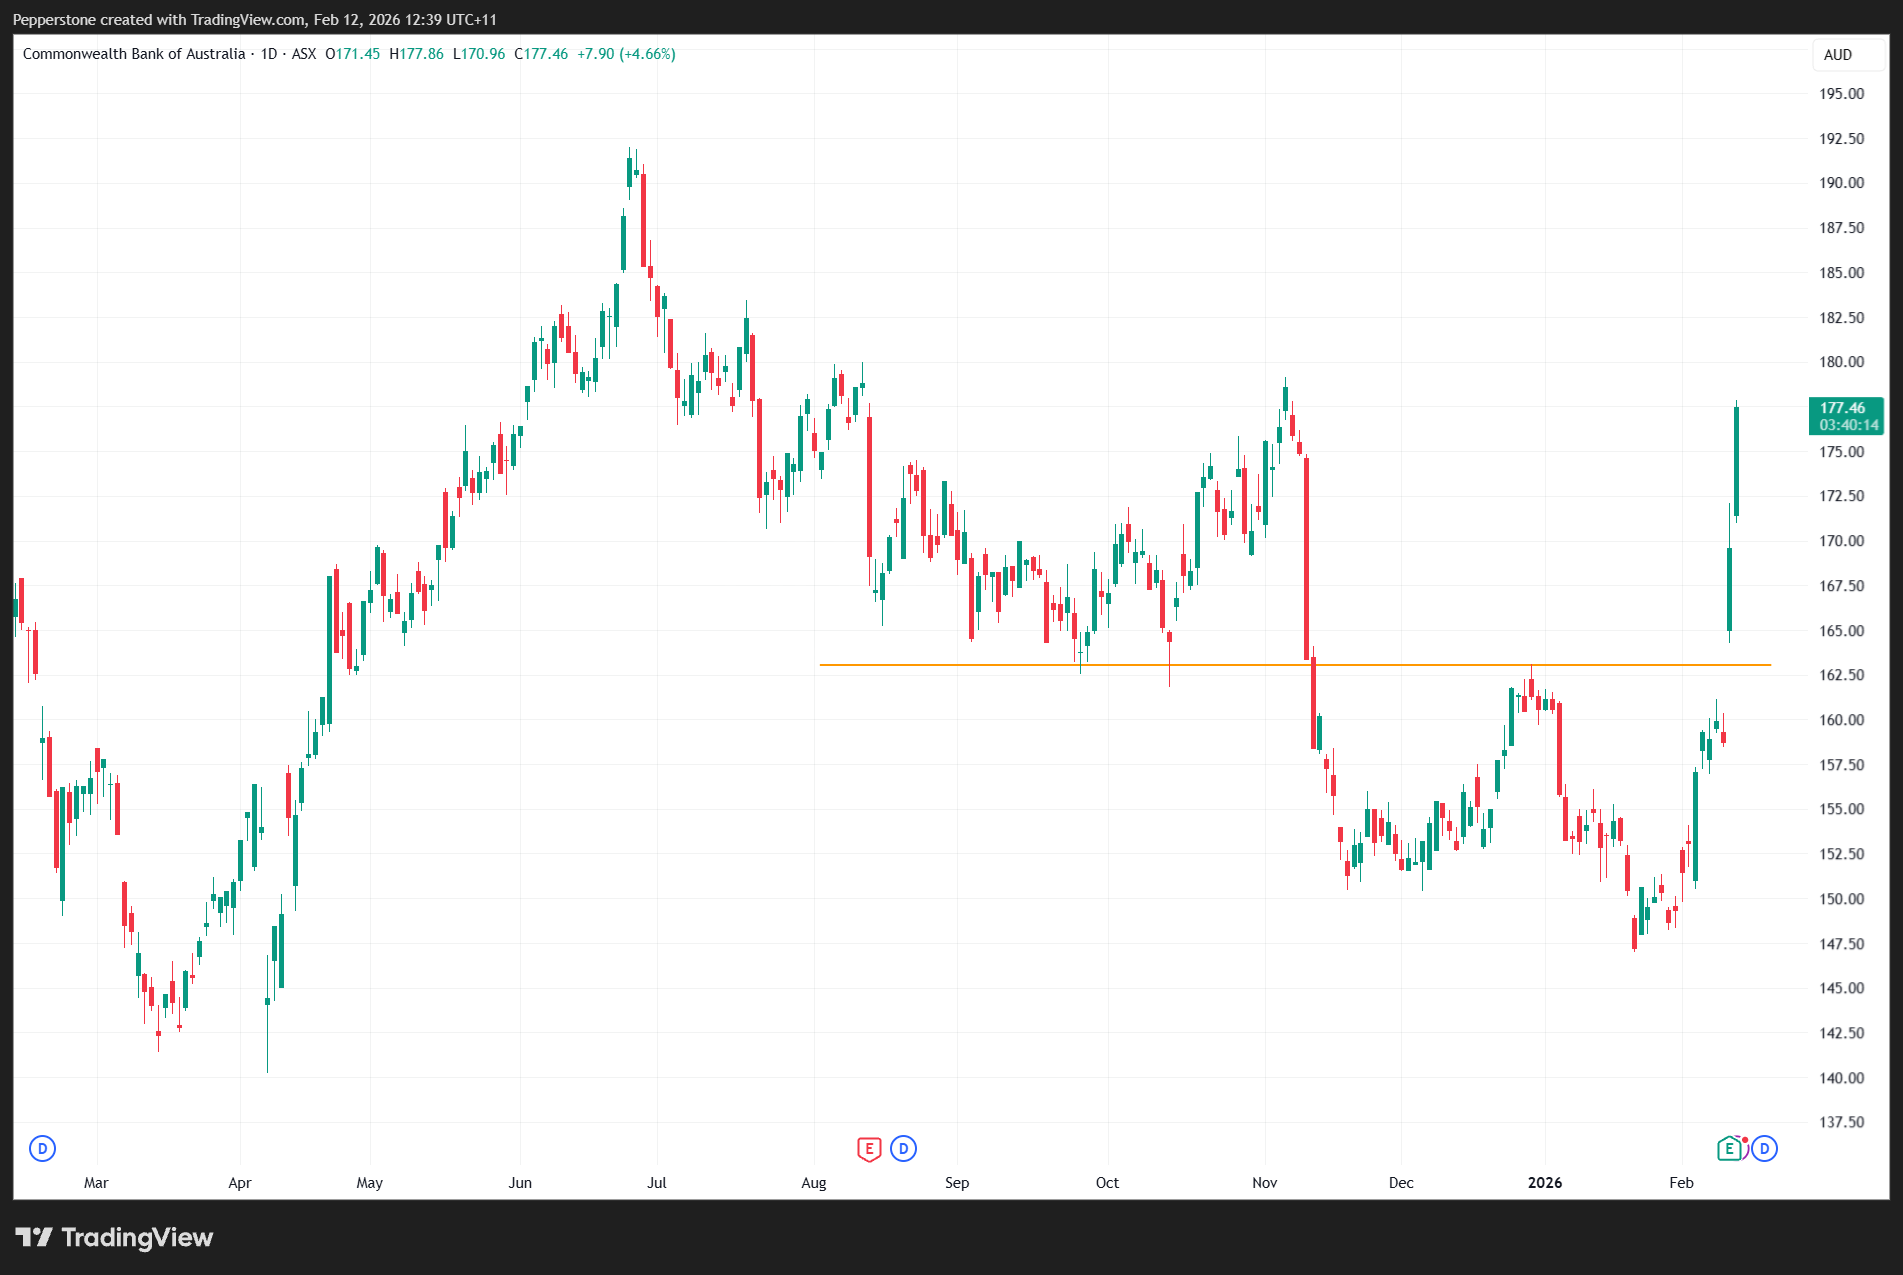Click the +7.90 (+4.66%) change value
The width and height of the screenshot is (1903, 1275).
626,54
